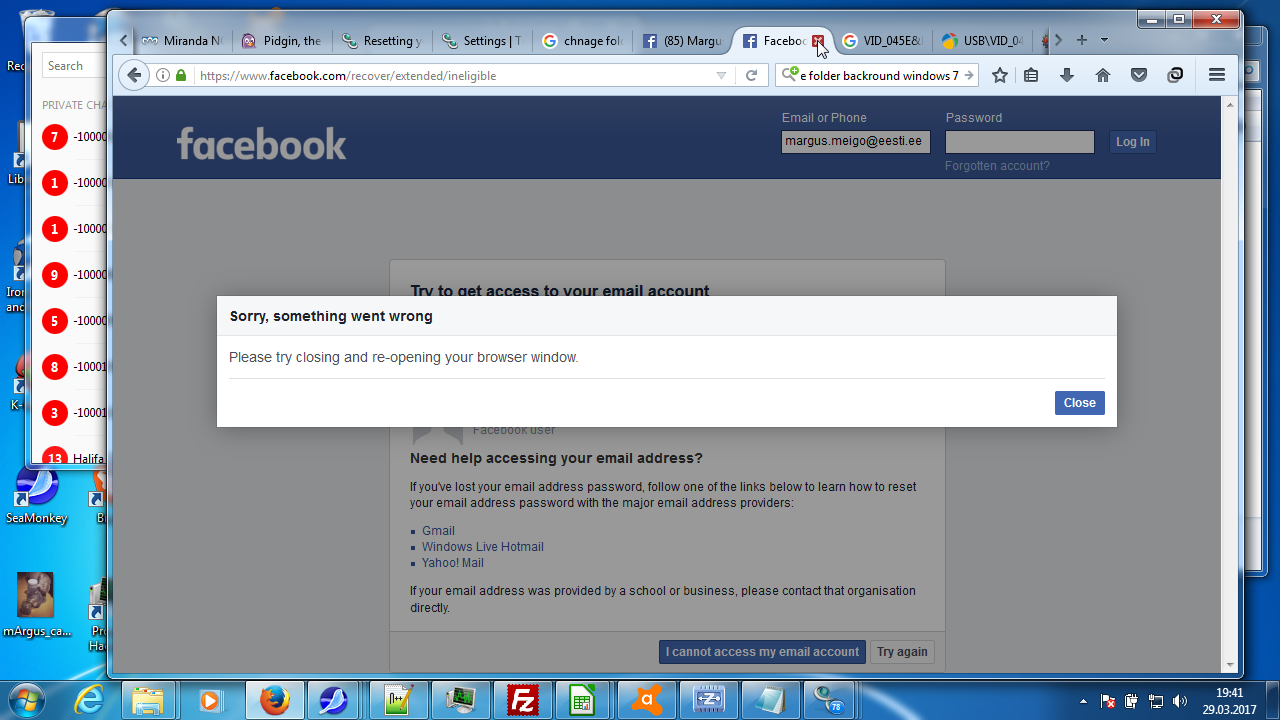Image resolution: width=1280 pixels, height=720 pixels.
Task: Open the Pocket icon in toolbar
Action: click(x=1139, y=75)
